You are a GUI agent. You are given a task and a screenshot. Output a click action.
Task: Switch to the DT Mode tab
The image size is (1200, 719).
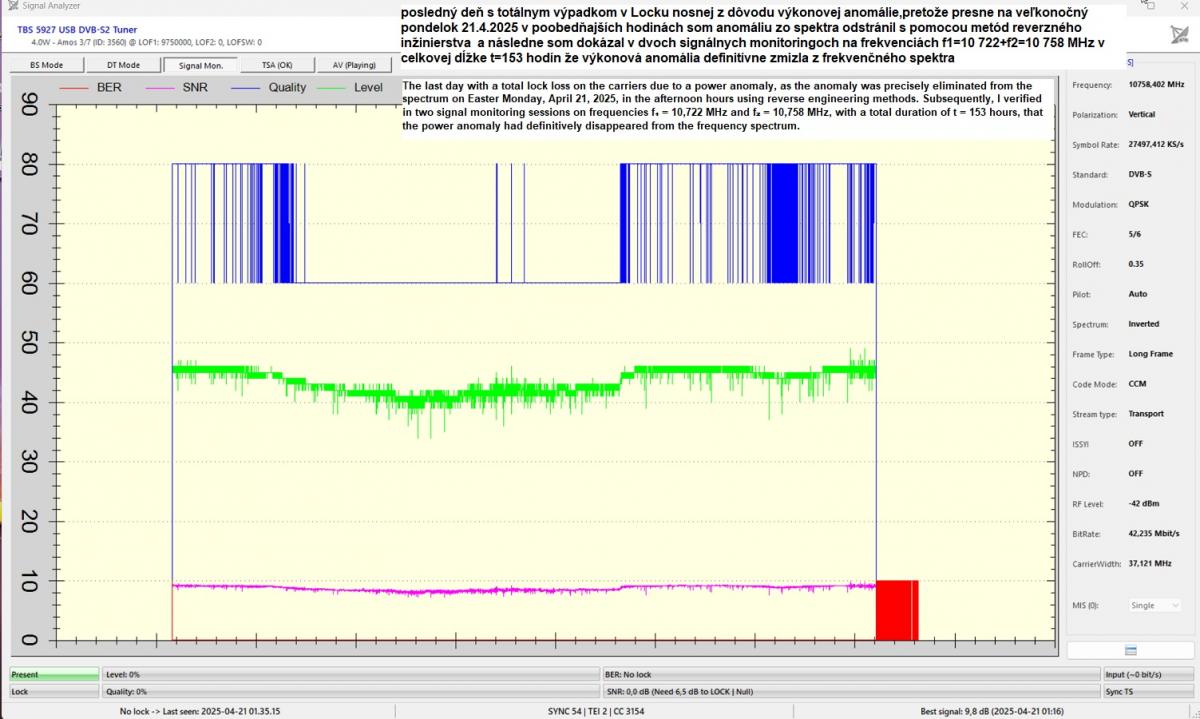(x=123, y=65)
